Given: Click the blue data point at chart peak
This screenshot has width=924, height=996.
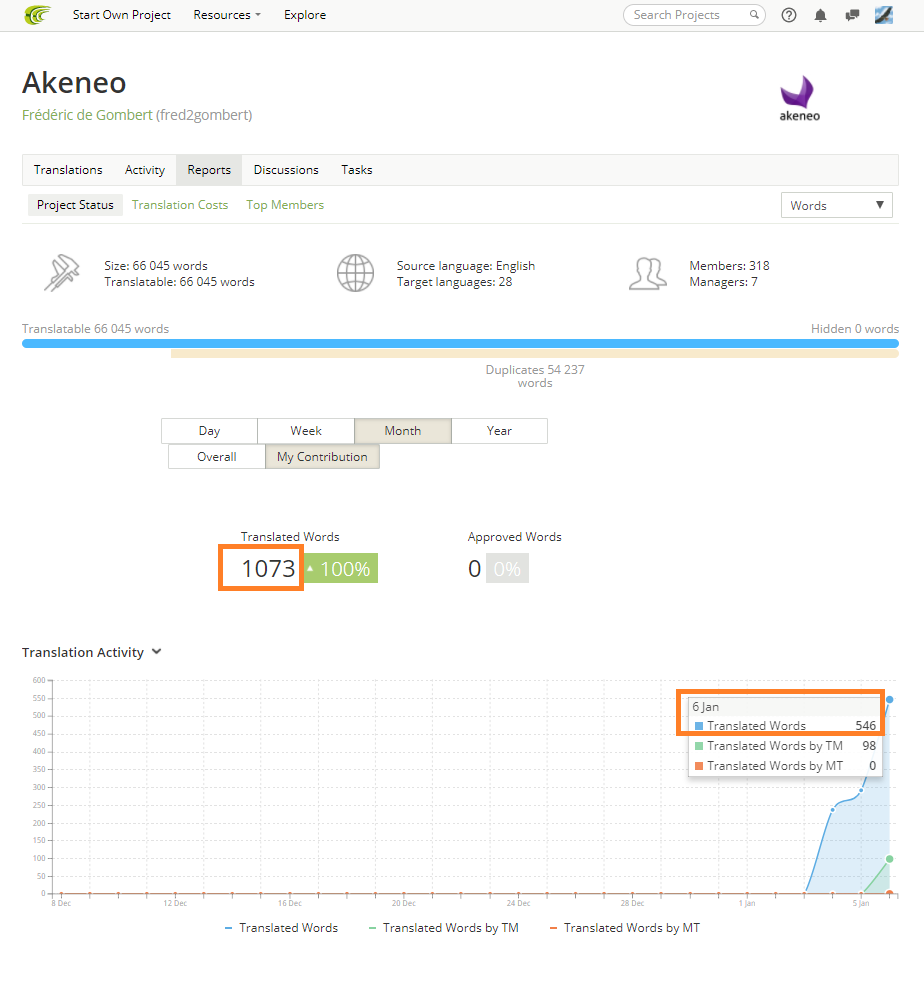Looking at the screenshot, I should [890, 699].
